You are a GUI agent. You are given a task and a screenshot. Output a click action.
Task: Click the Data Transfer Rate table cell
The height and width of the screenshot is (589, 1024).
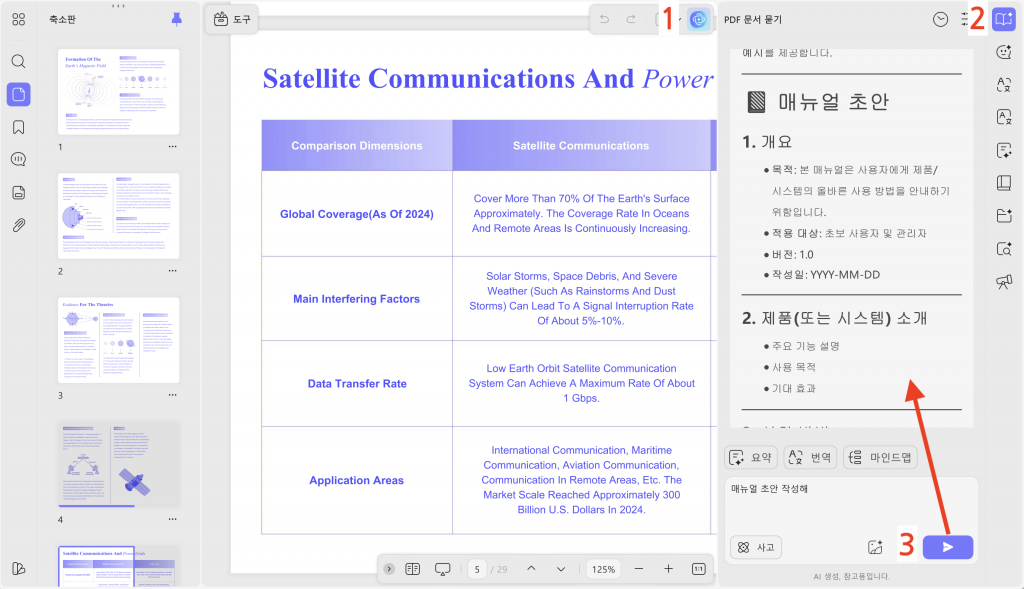coord(357,384)
